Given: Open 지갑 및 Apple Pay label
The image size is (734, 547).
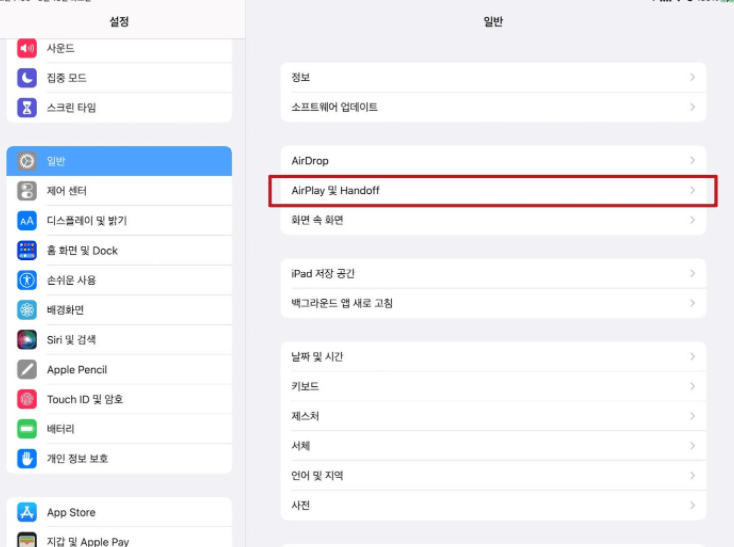Looking at the screenshot, I should [88, 541].
